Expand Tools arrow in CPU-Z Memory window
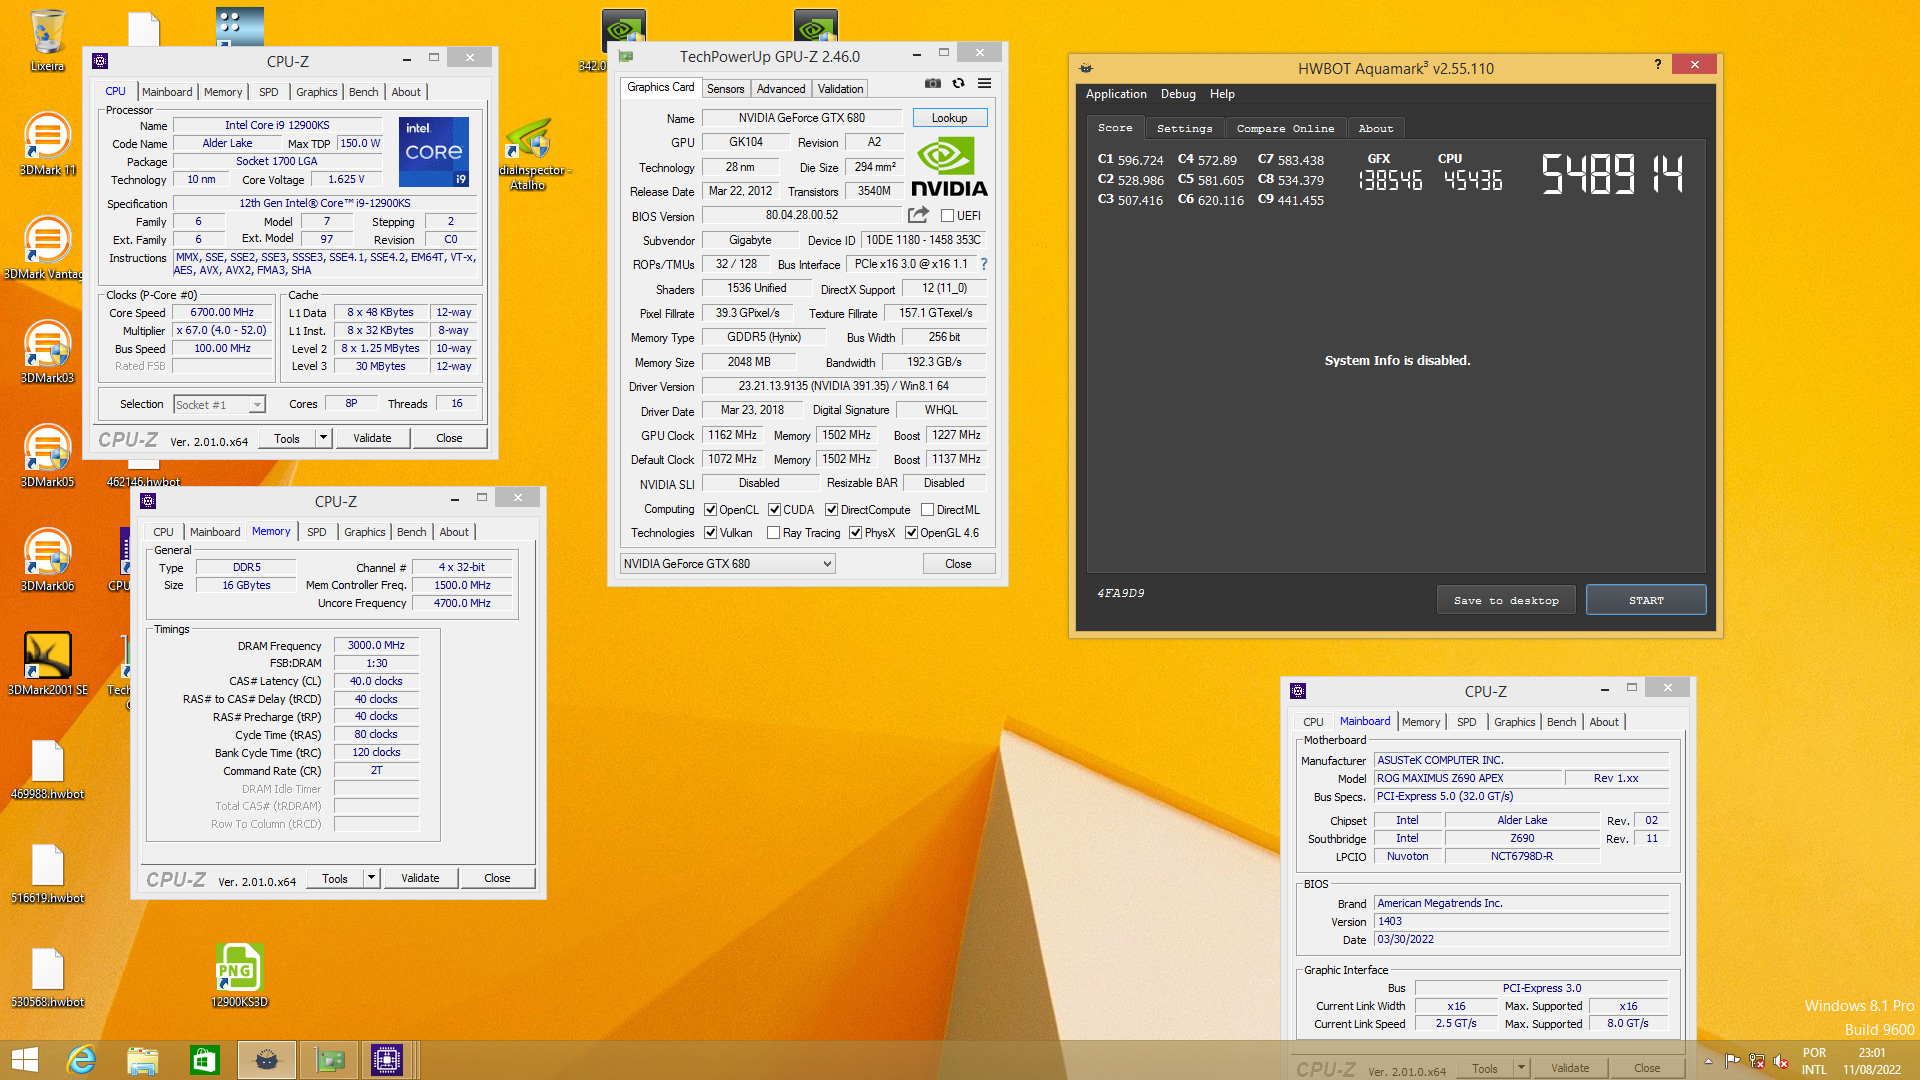 click(x=370, y=878)
